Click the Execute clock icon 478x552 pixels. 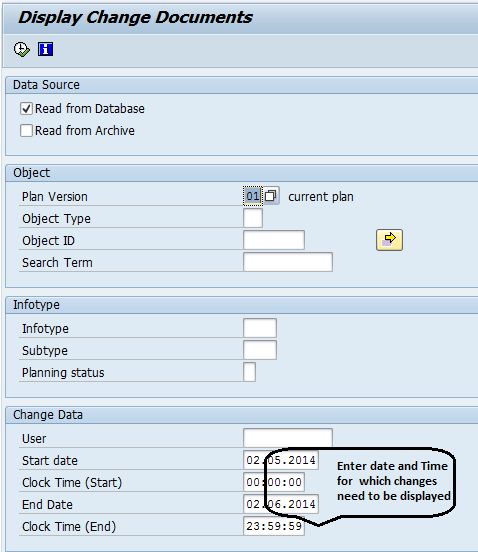[x=22, y=49]
